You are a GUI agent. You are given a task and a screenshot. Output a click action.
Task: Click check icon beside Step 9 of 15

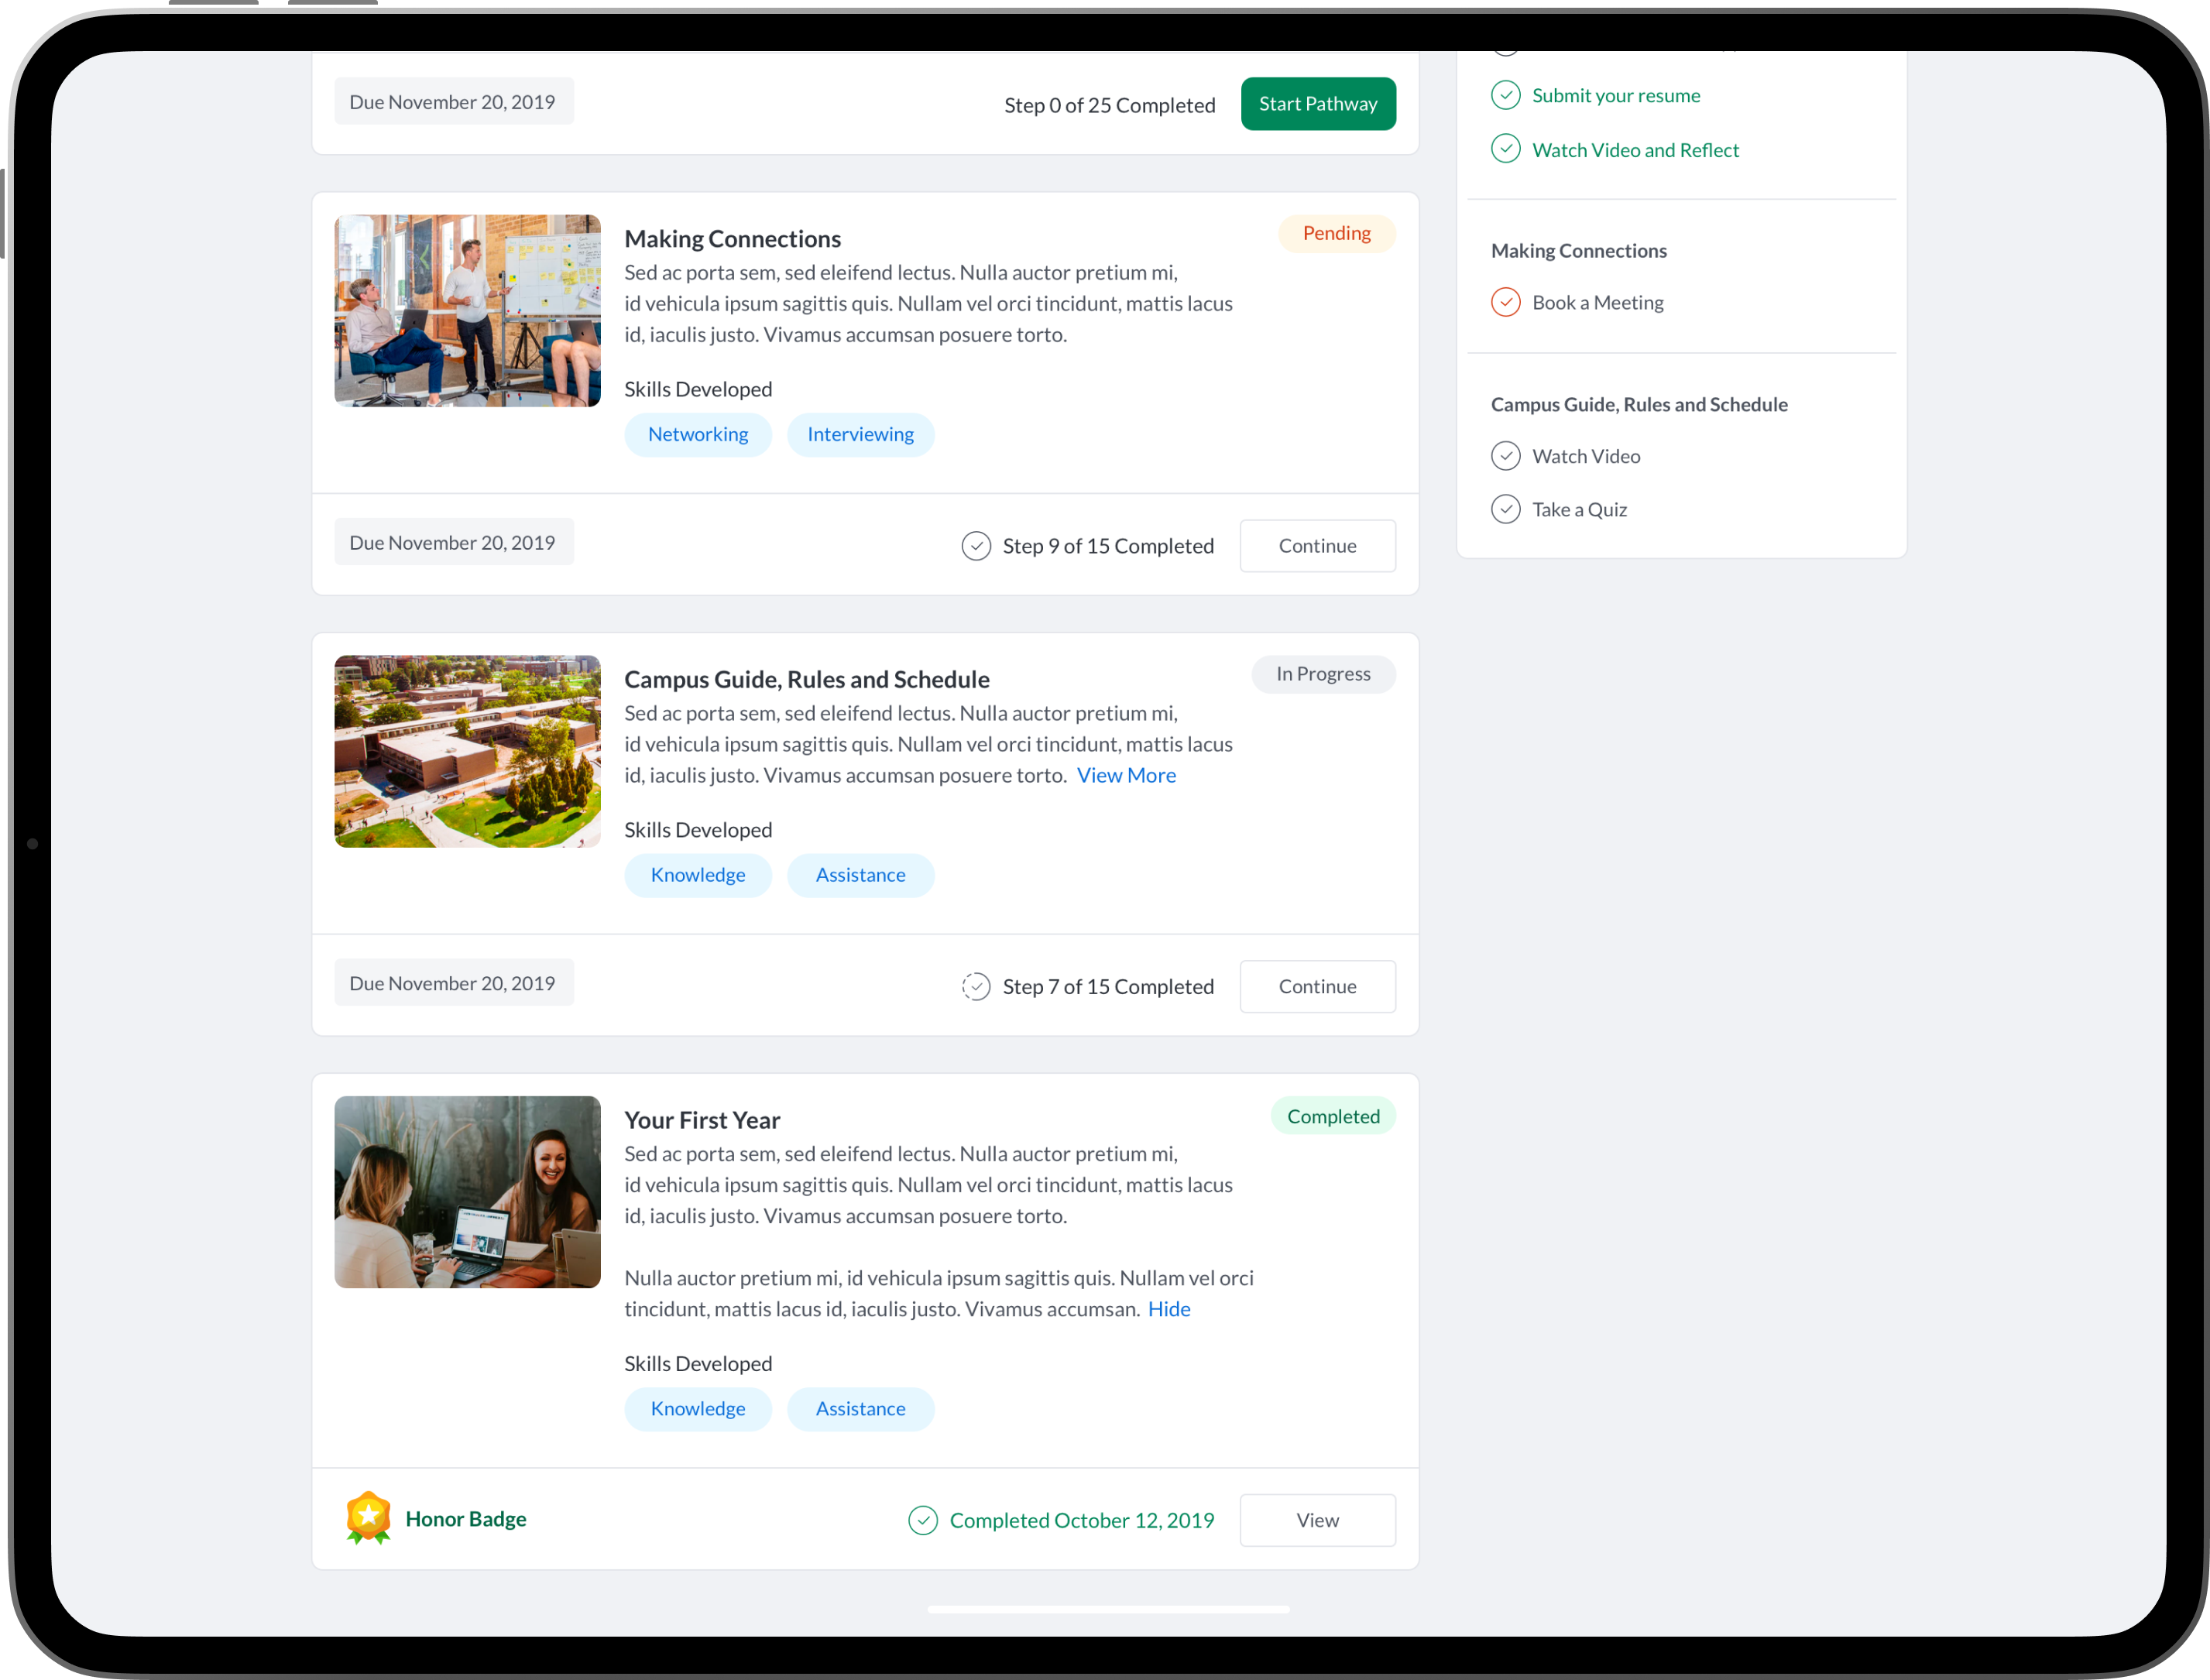point(976,546)
